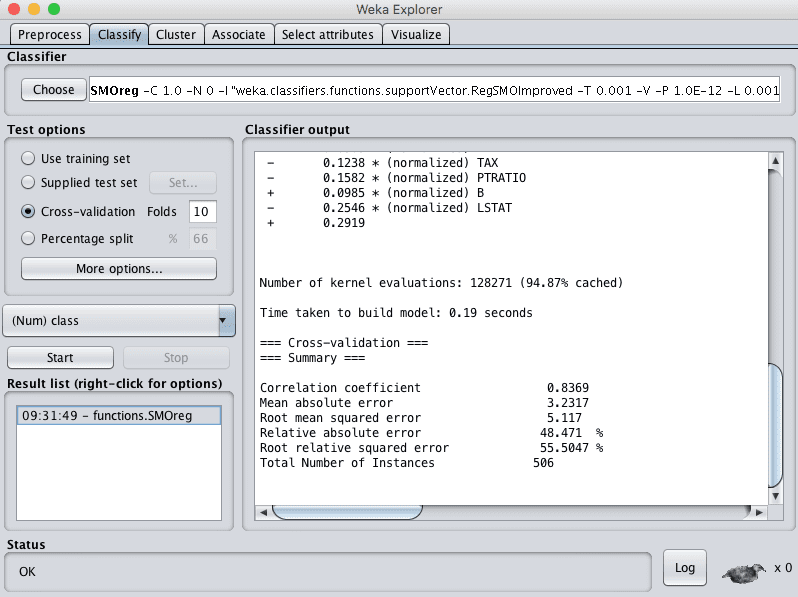This screenshot has height=597, width=798.
Task: Click the horizontal scroll left arrow
Action: [264, 513]
